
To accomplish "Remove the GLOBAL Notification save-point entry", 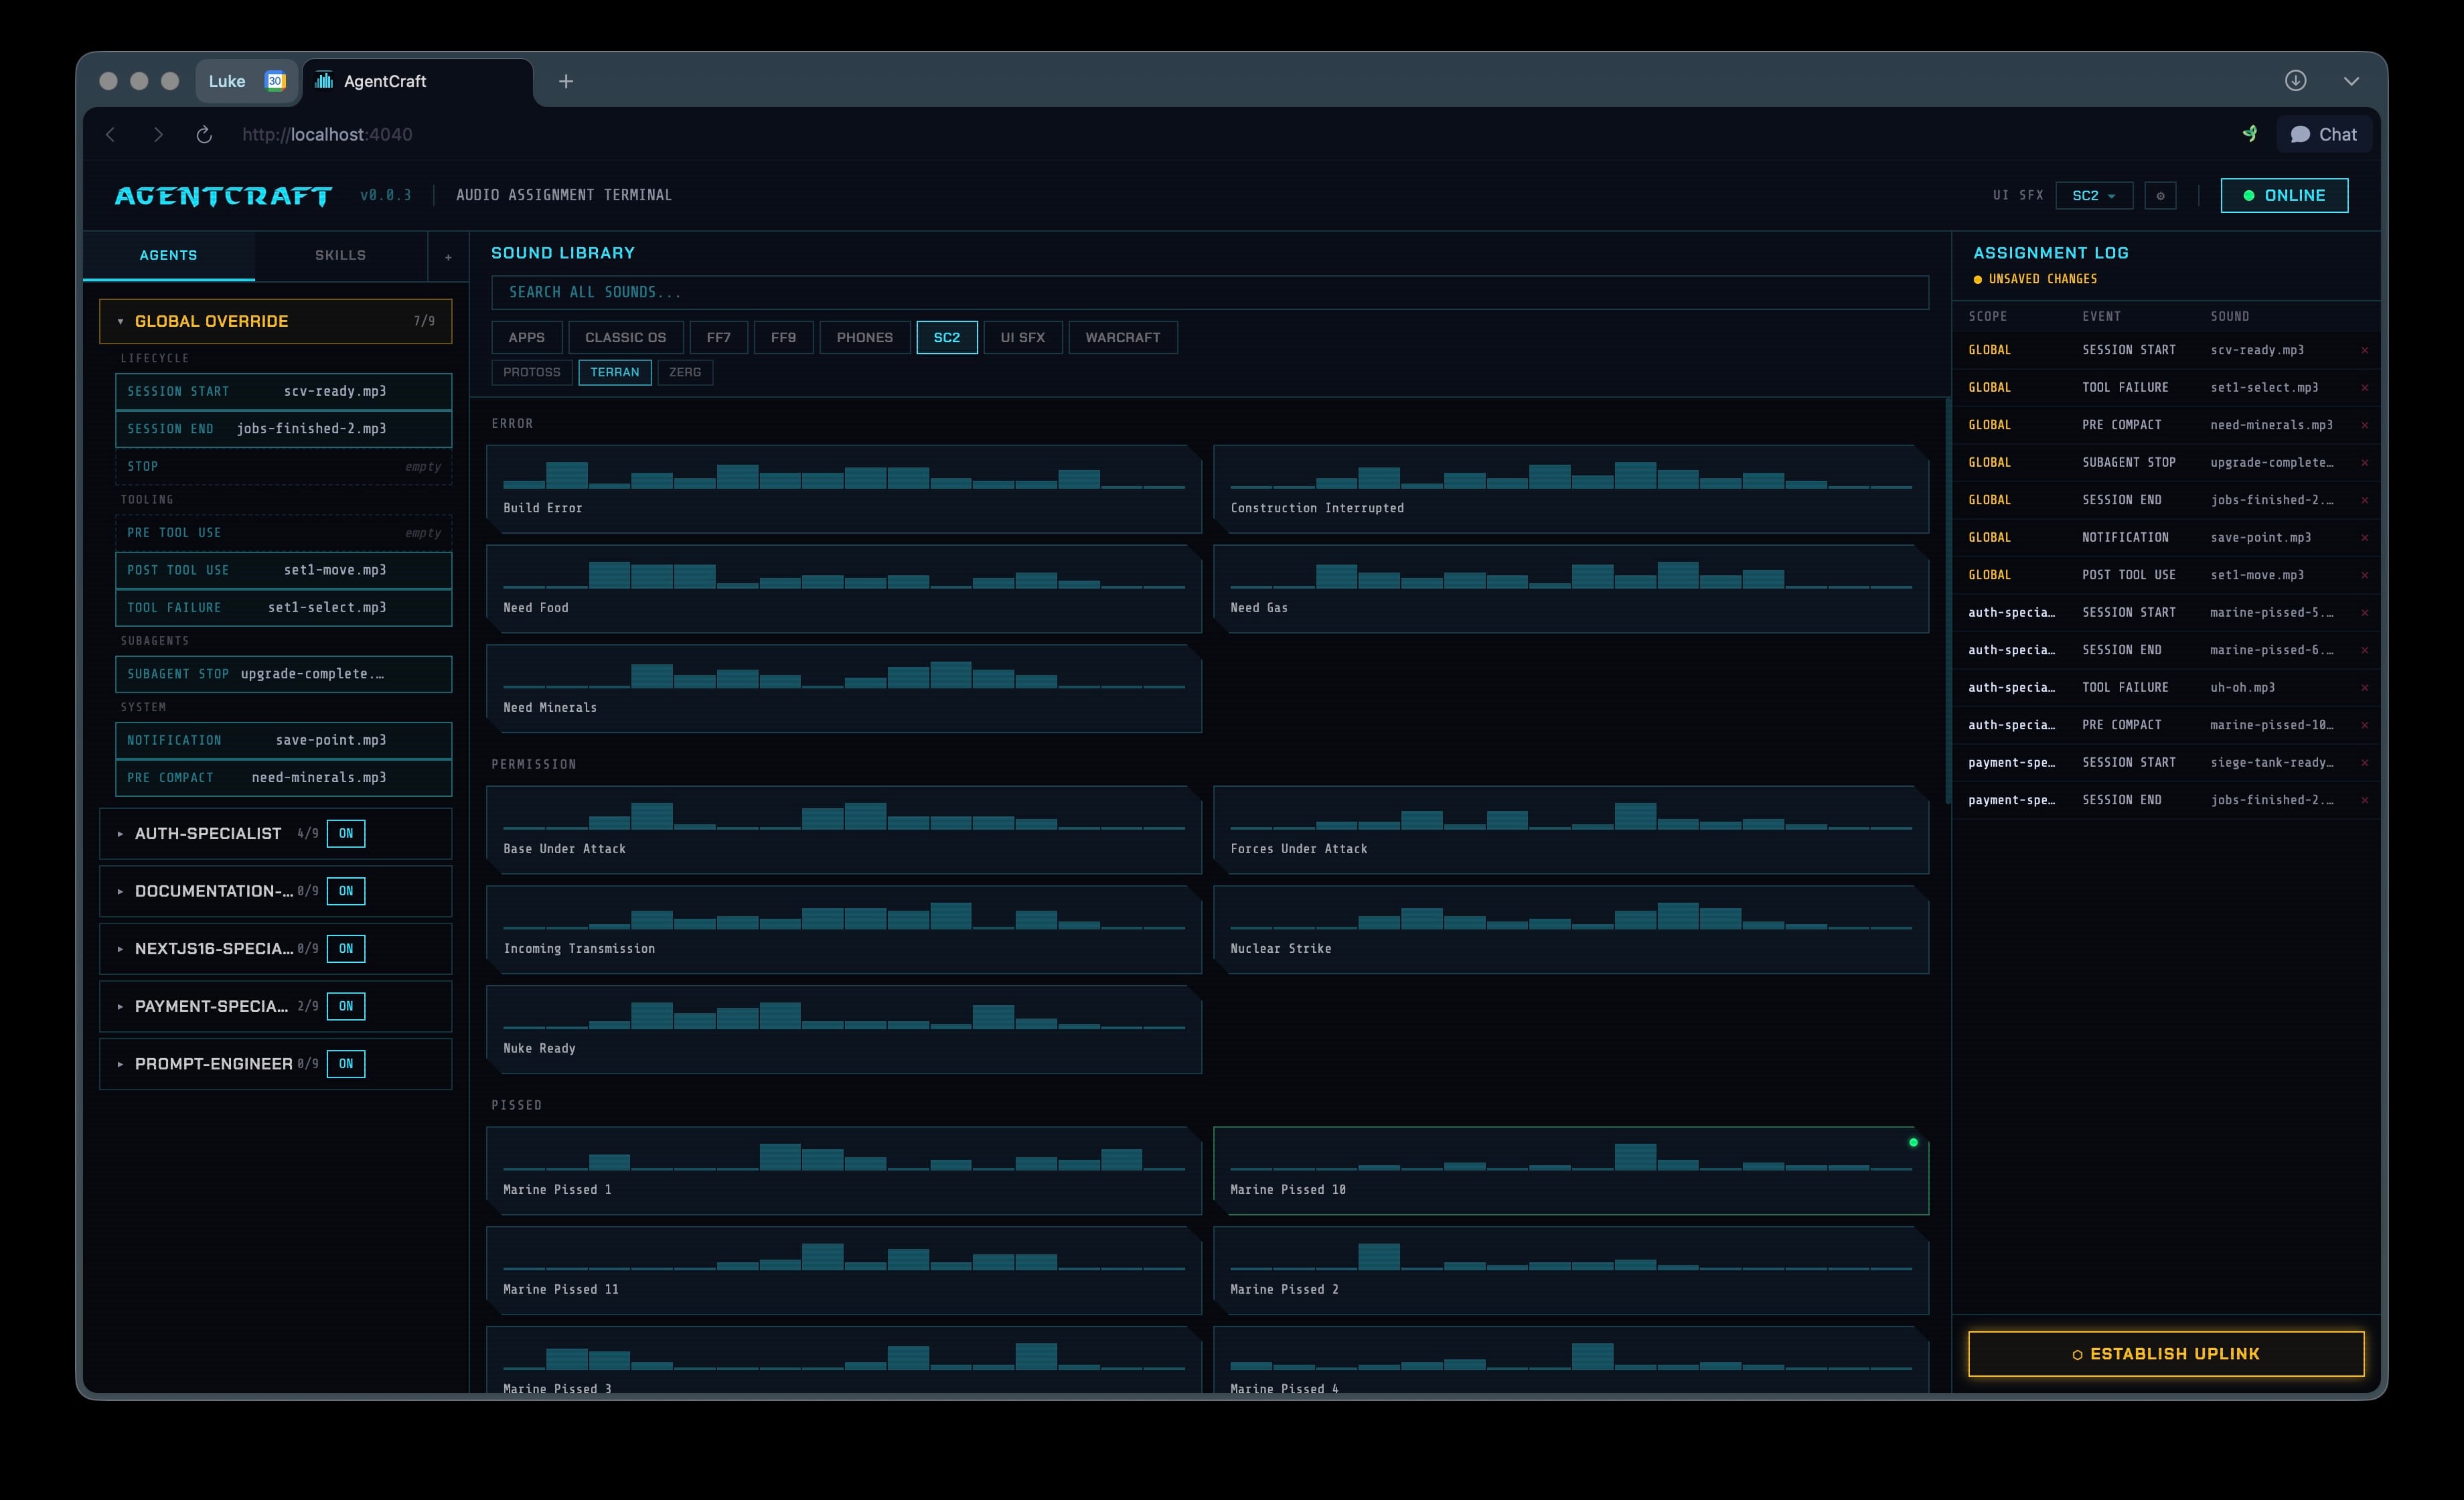I will (x=2365, y=538).
